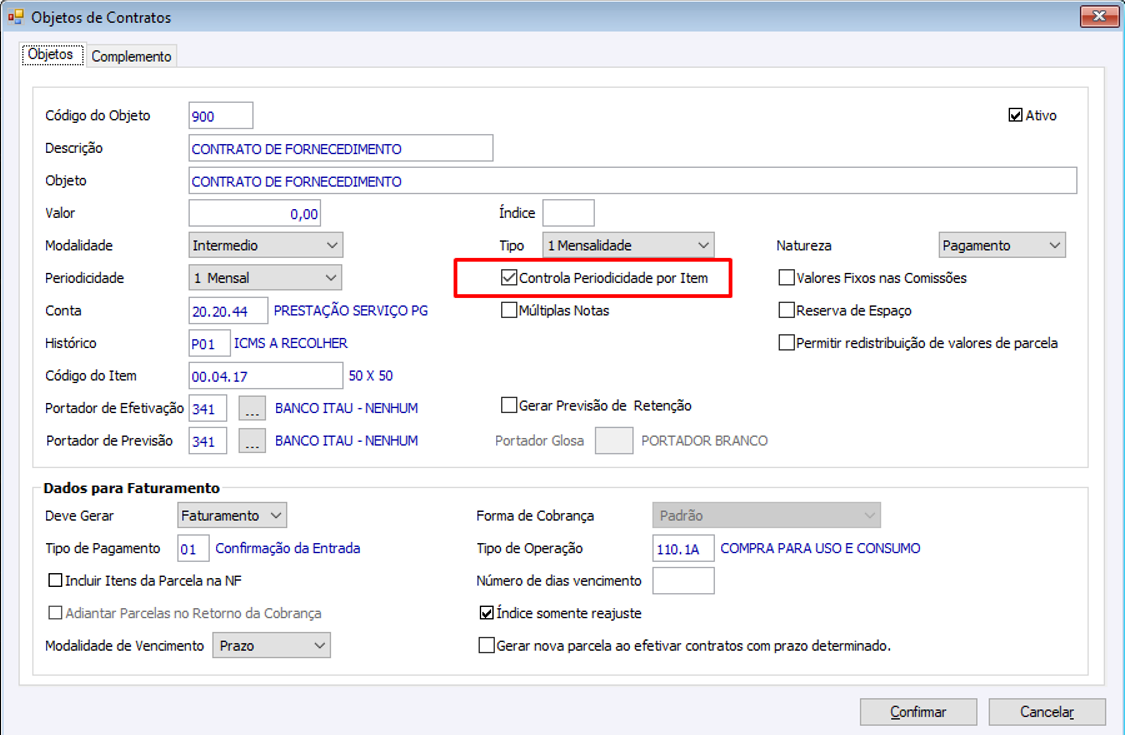Focus the Objeto text field
Image resolution: width=1126 pixels, height=735 pixels.
pyautogui.click(x=633, y=180)
